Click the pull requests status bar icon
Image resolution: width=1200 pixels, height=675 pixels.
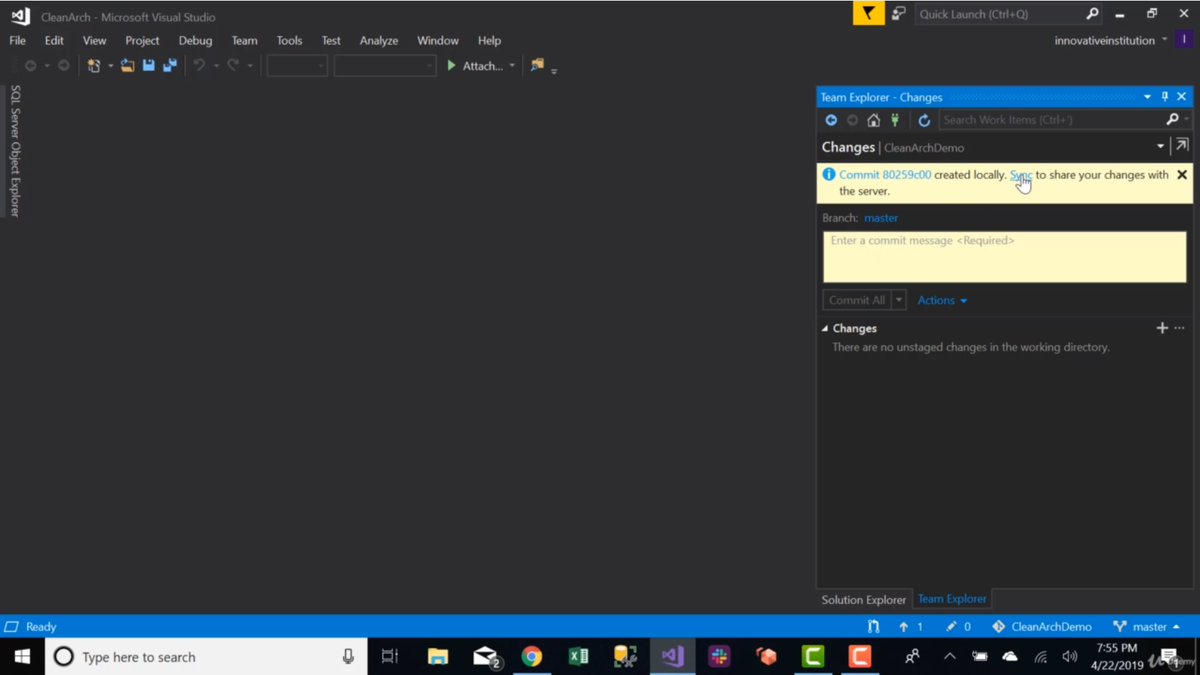(x=874, y=627)
